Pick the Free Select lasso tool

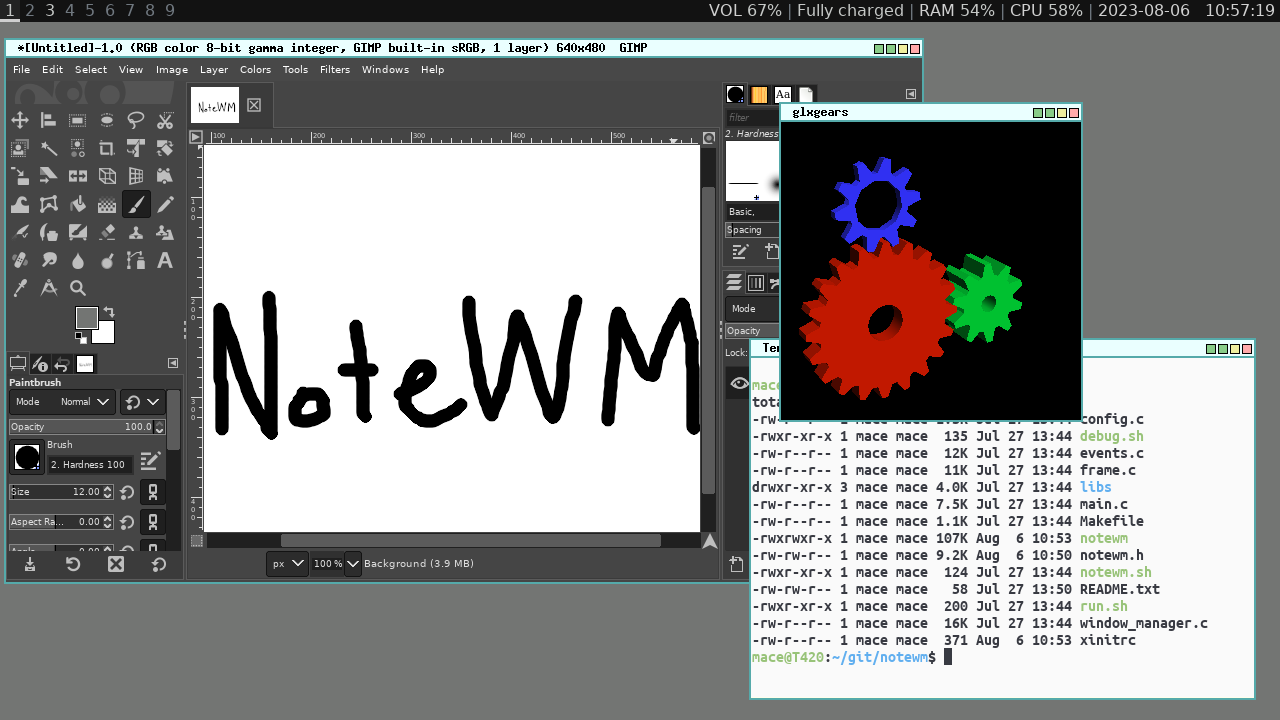coord(136,120)
